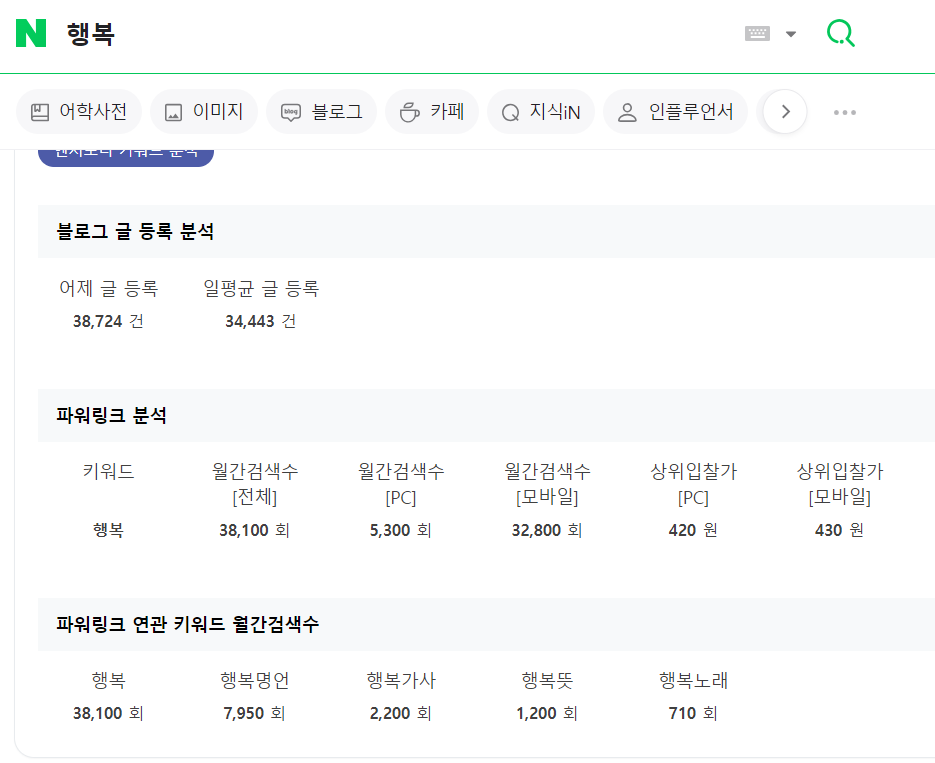Click the 파워링크 분석 section header

(112, 416)
